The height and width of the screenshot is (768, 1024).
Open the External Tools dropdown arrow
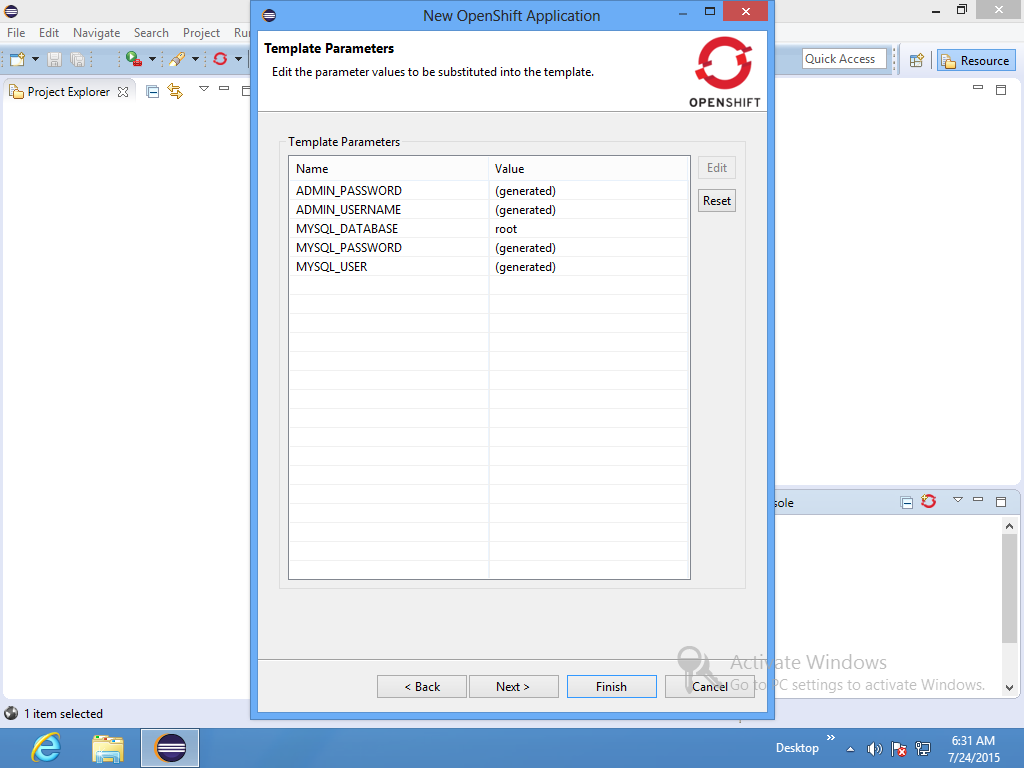(x=152, y=59)
